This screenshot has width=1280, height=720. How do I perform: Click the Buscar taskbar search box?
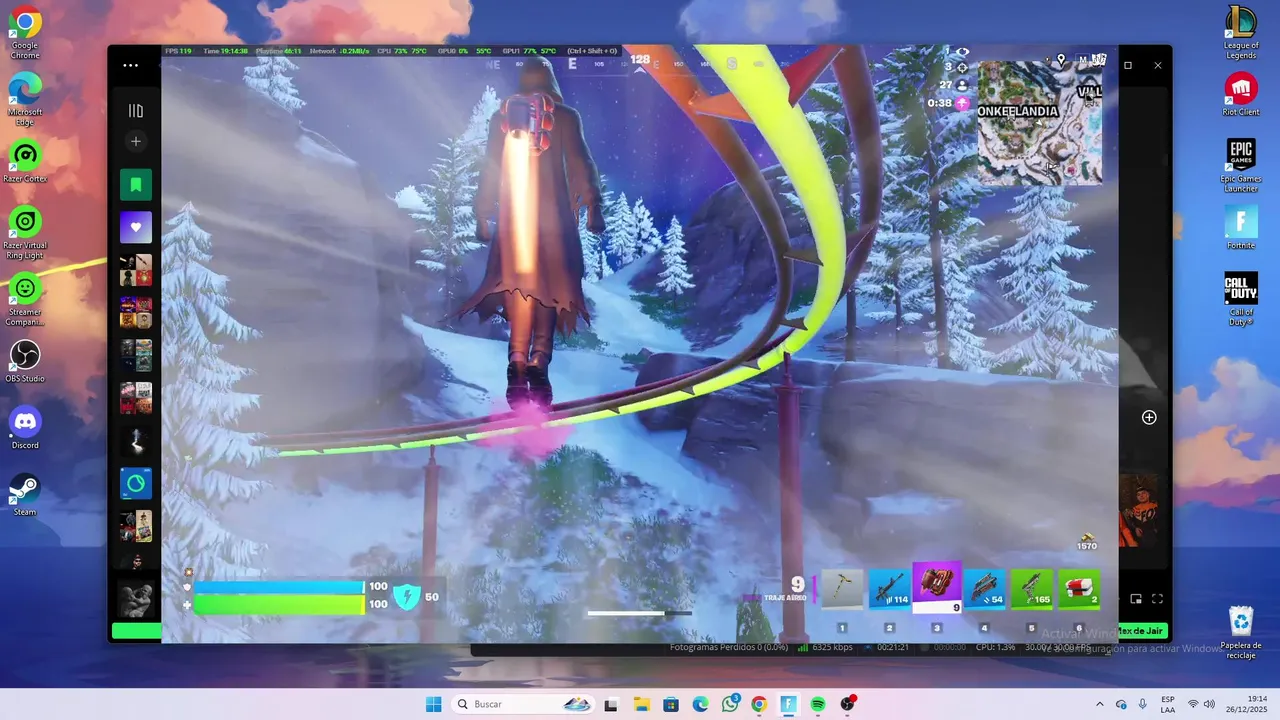(525, 704)
